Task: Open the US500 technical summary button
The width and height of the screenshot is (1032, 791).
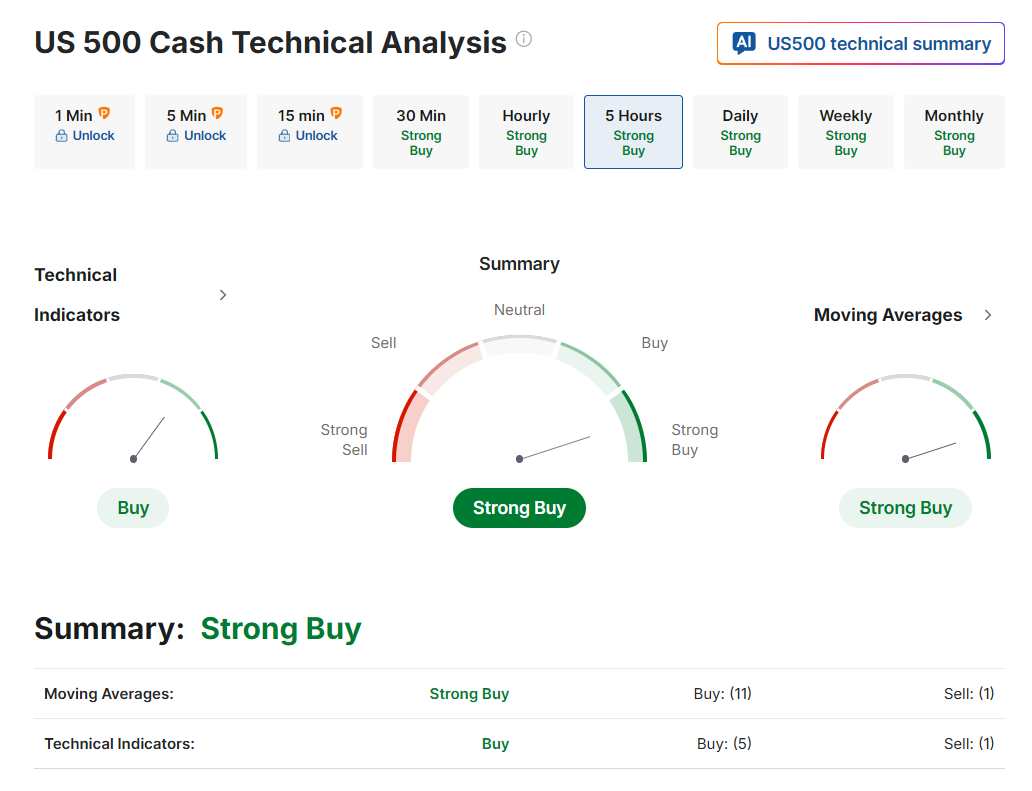Action: 861,43
